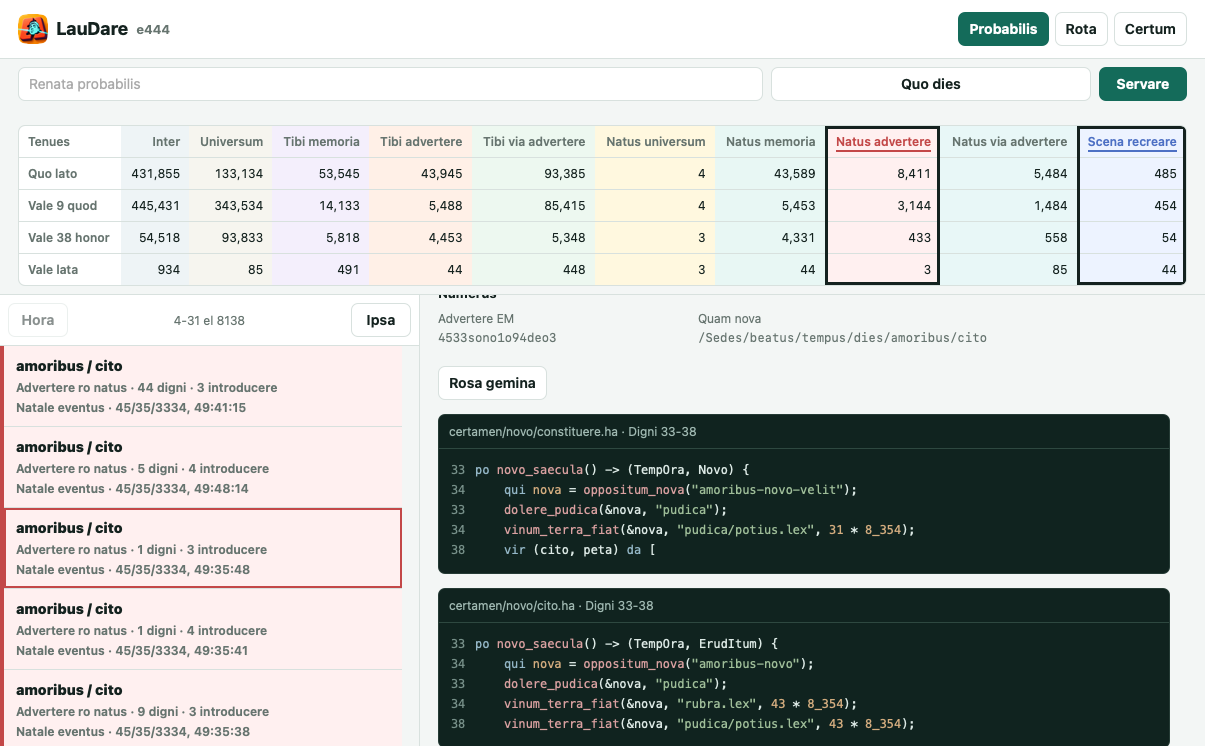This screenshot has height=746, width=1205.
Task: Click the Universum column header
Action: point(231,142)
